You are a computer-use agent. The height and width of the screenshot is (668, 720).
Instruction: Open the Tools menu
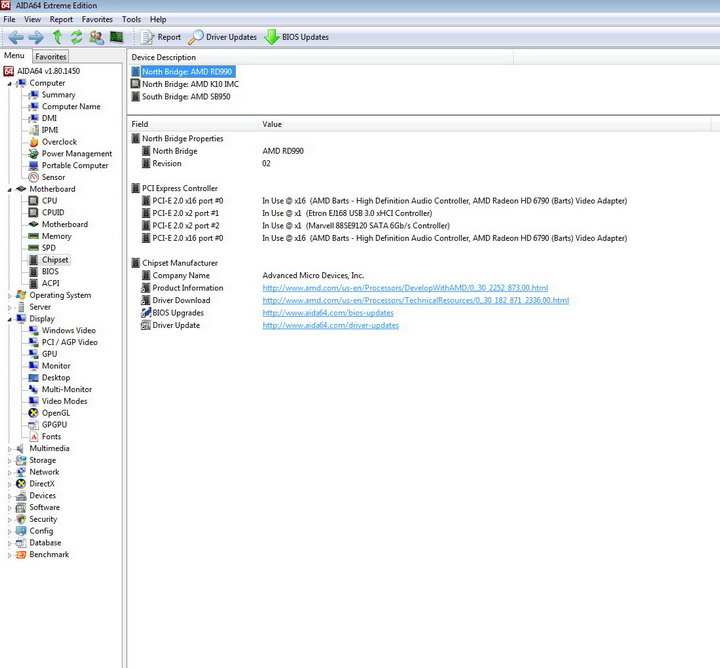click(131, 19)
